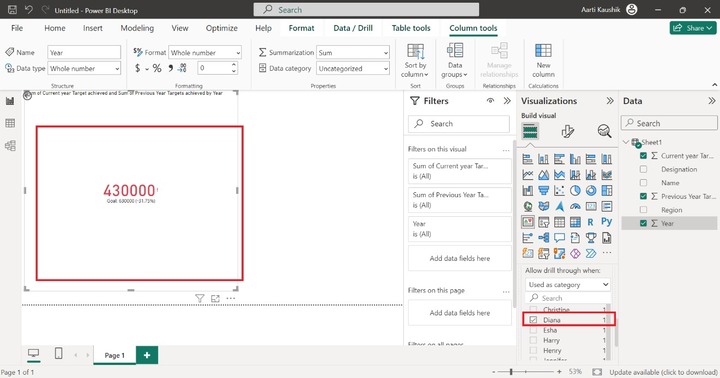The height and width of the screenshot is (378, 720).
Task: Switch to the Insert ribbon tab
Action: pyautogui.click(x=93, y=28)
